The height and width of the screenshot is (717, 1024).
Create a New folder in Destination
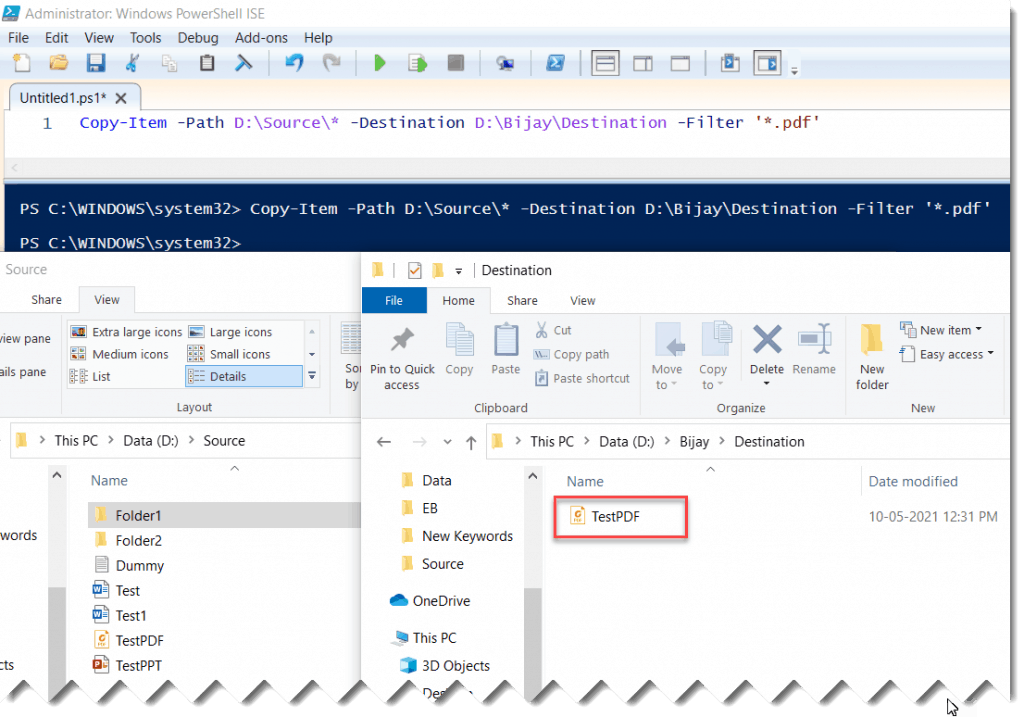tap(871, 353)
